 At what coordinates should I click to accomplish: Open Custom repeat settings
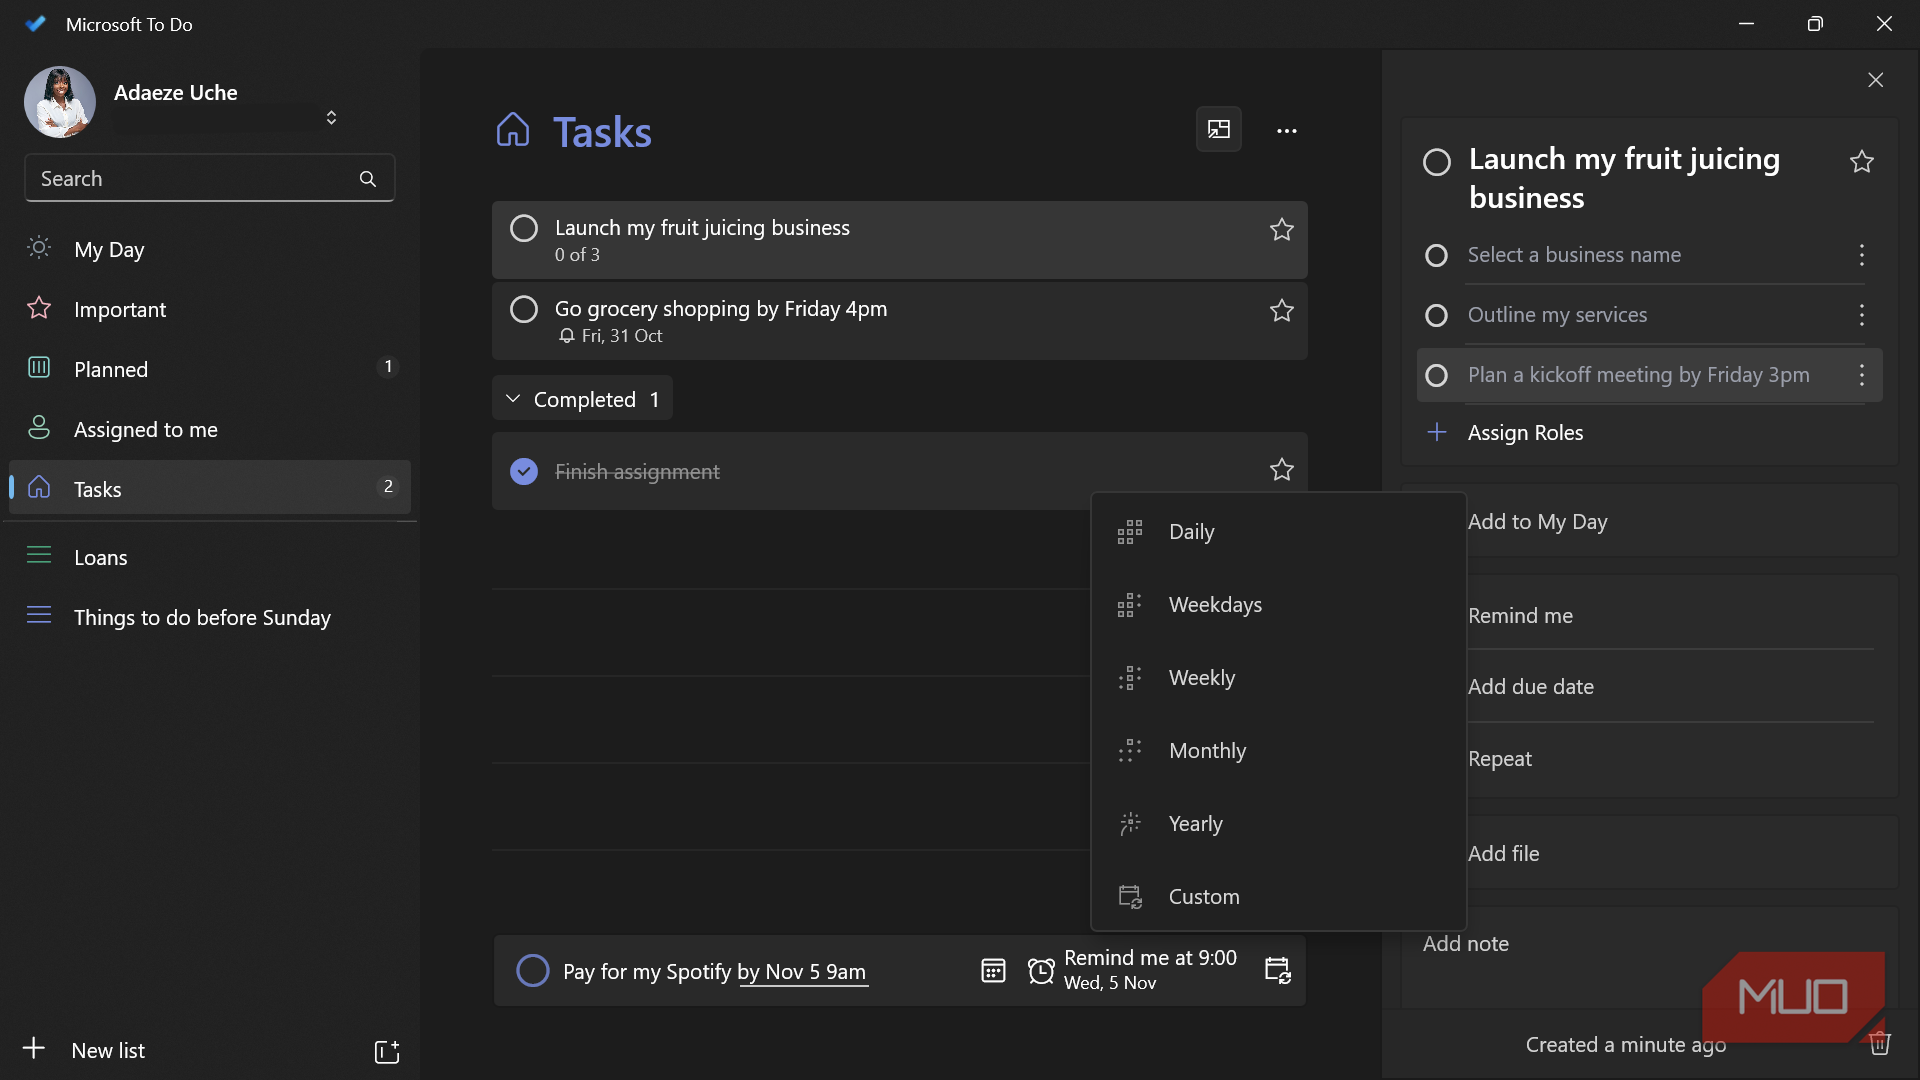tap(1278, 897)
